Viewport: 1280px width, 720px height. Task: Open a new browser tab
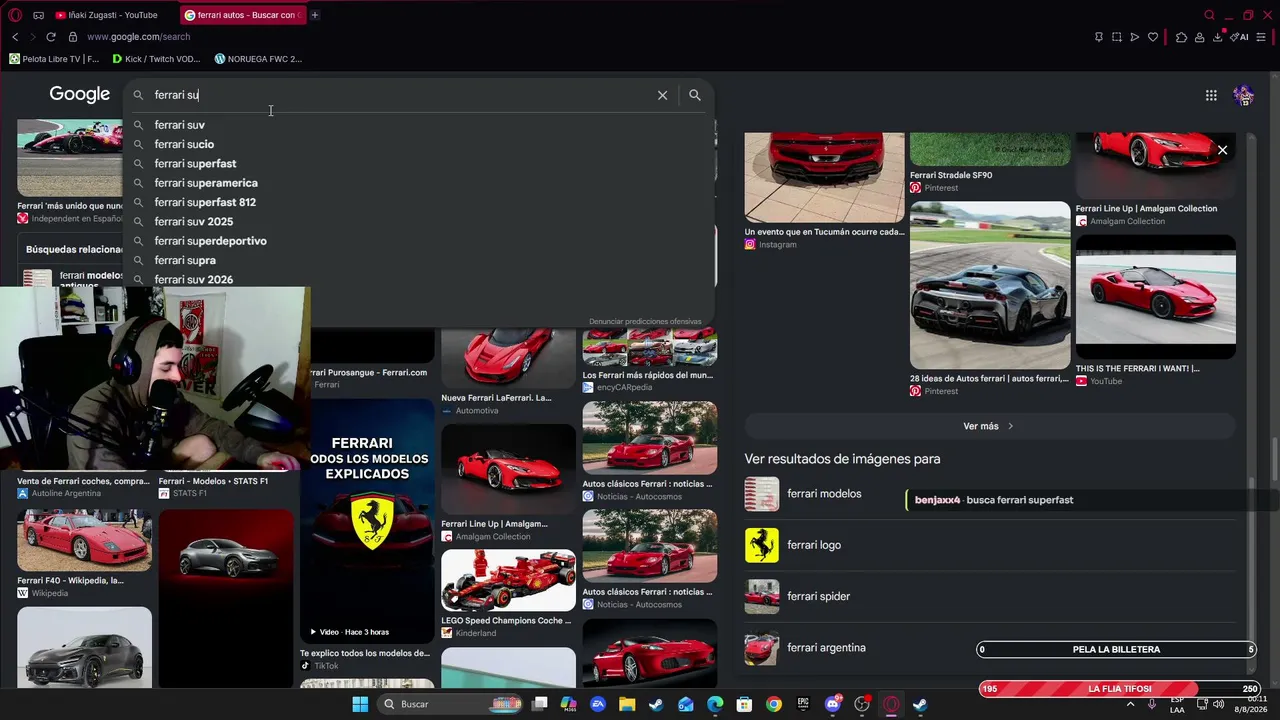coord(314,15)
